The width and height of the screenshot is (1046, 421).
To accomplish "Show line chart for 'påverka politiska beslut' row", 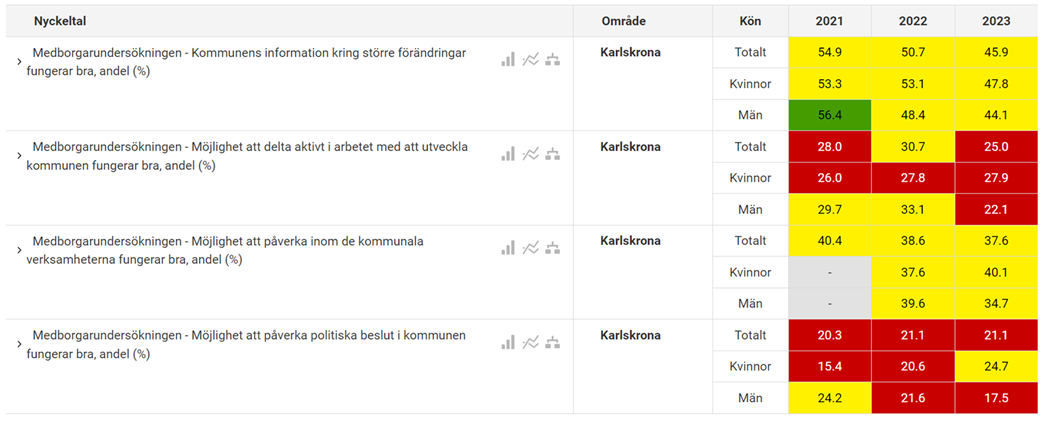I will click(x=531, y=342).
